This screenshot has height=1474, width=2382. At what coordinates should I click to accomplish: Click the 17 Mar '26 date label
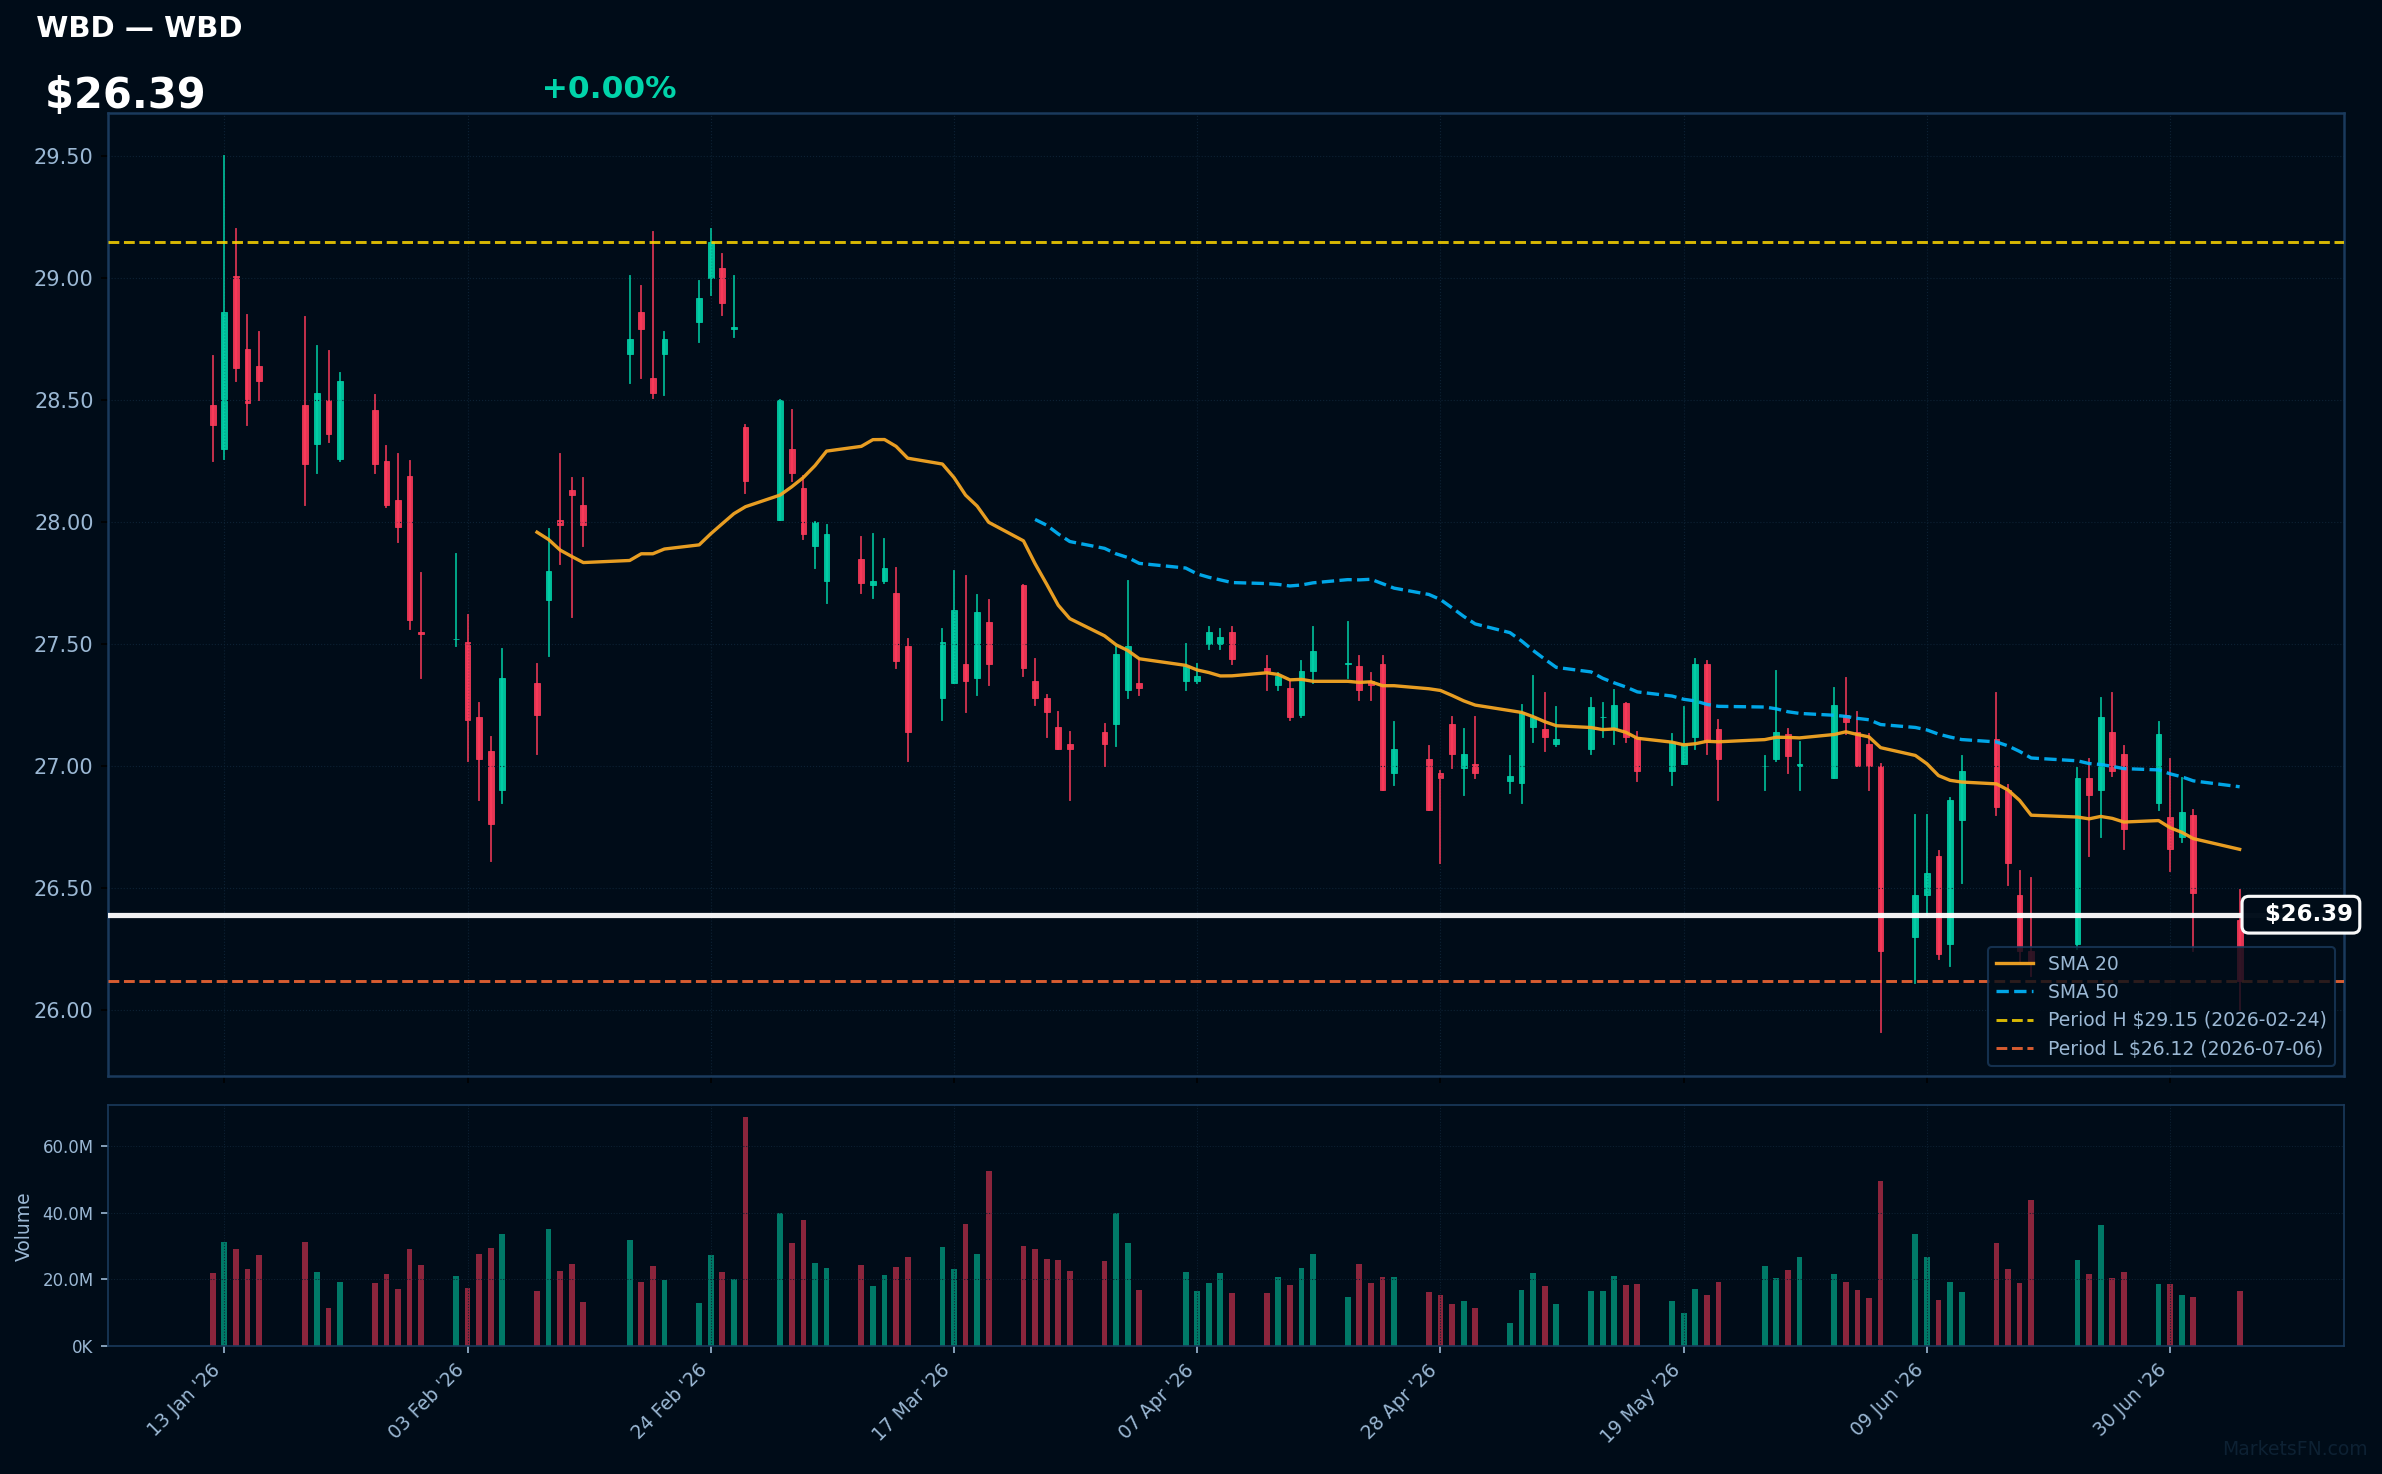click(x=912, y=1400)
